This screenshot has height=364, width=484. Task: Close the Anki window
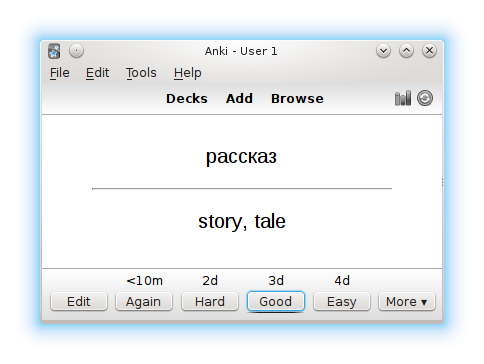point(429,51)
